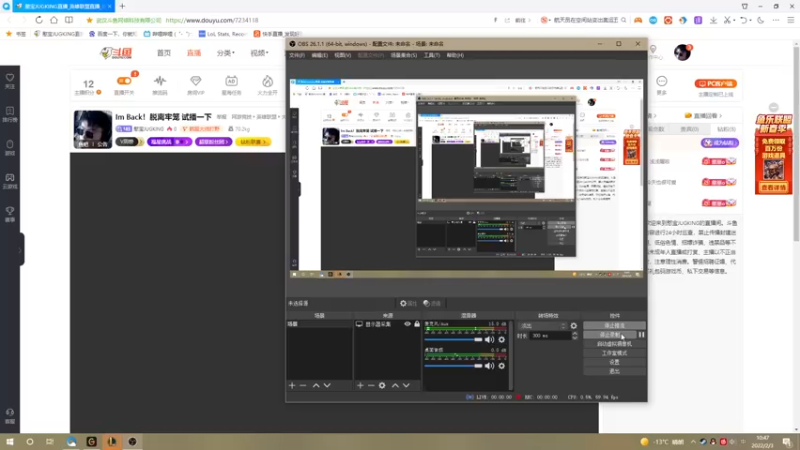This screenshot has height=450, width=800.
Task: Enable studio mode in OBS controls
Action: (614, 353)
